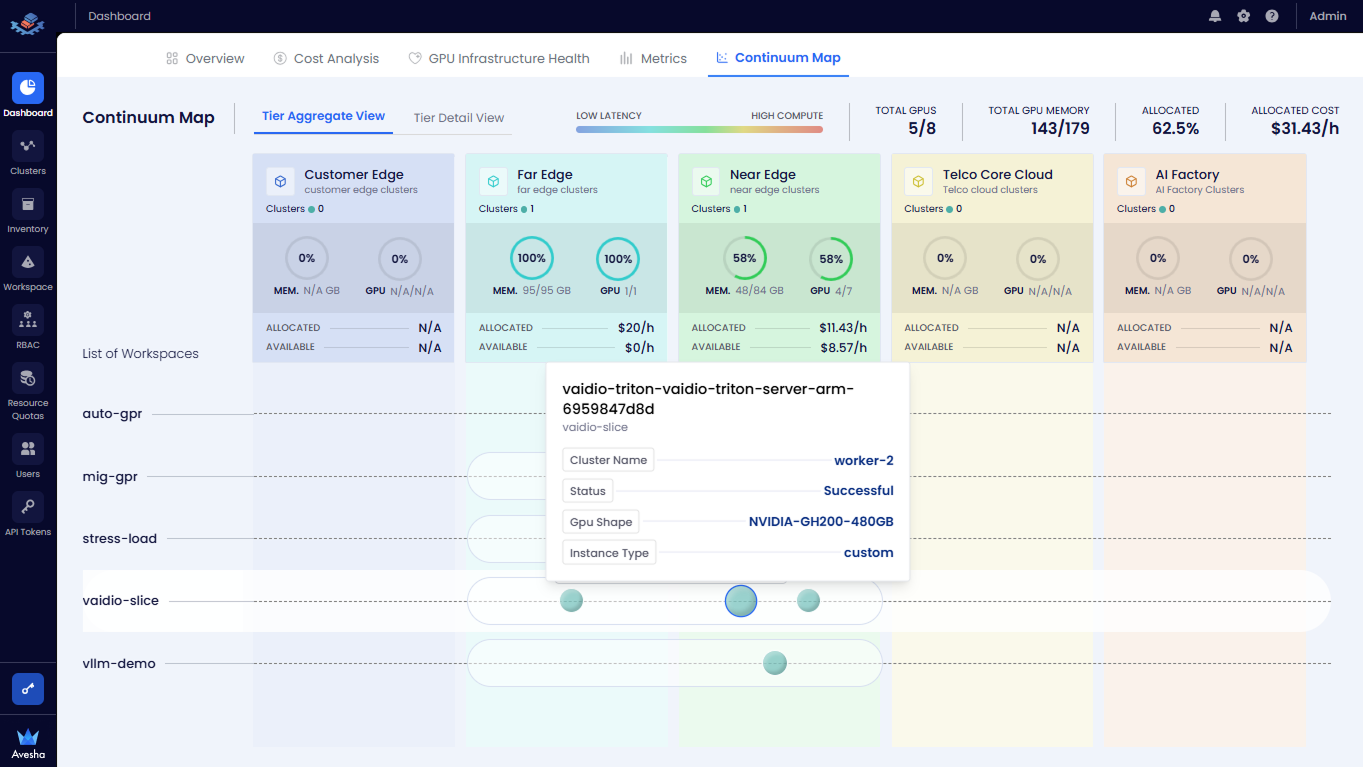This screenshot has width=1363, height=767.
Task: Select the vllm-demo workspace node
Action: pos(775,663)
